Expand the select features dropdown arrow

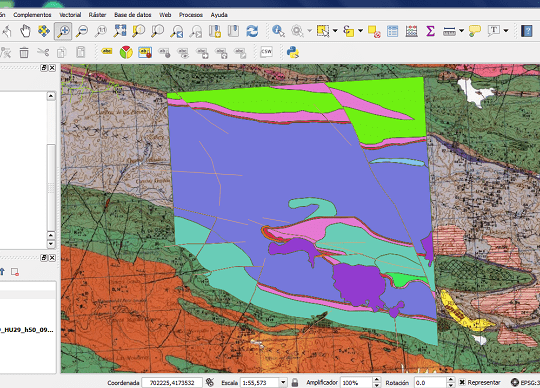coord(335,31)
